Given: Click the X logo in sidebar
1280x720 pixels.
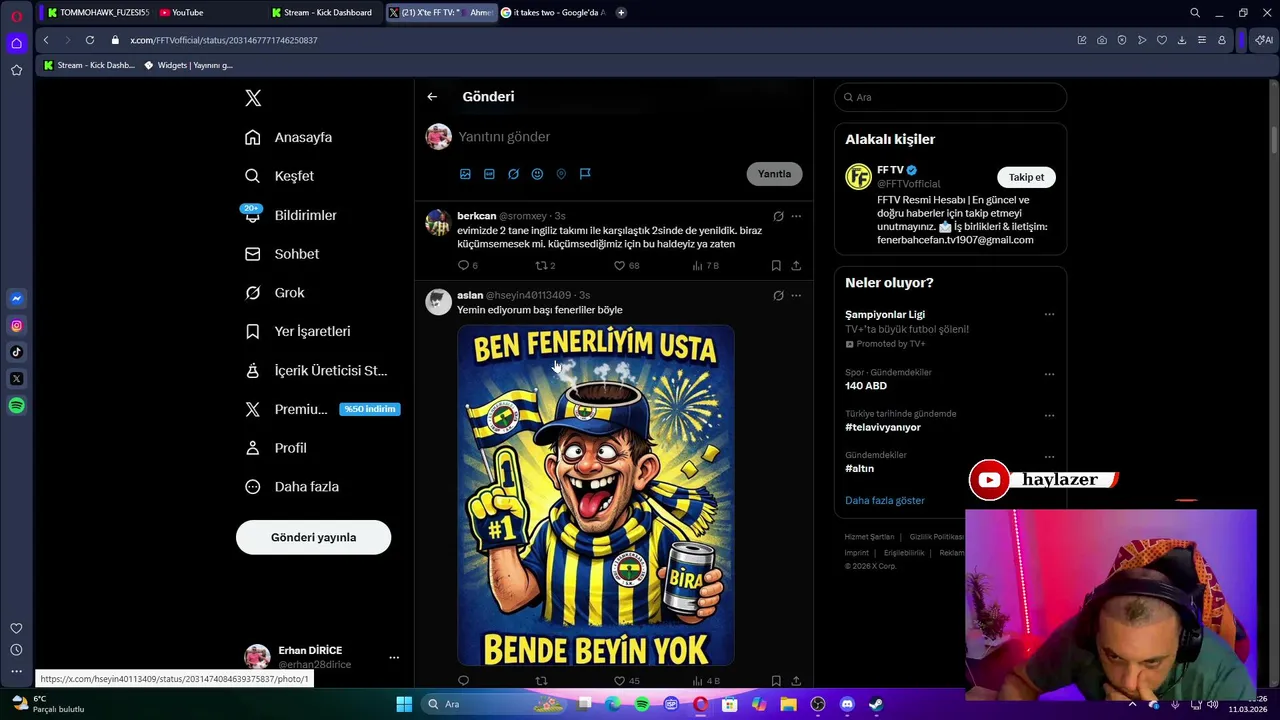Looking at the screenshot, I should [x=253, y=98].
